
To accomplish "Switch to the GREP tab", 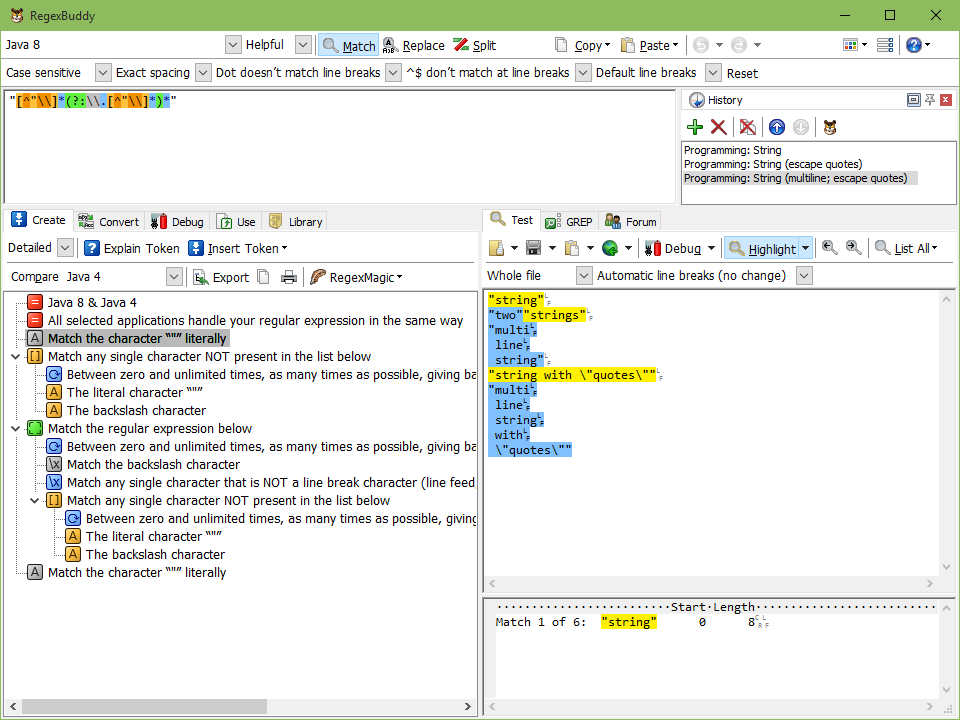I will click(x=569, y=222).
